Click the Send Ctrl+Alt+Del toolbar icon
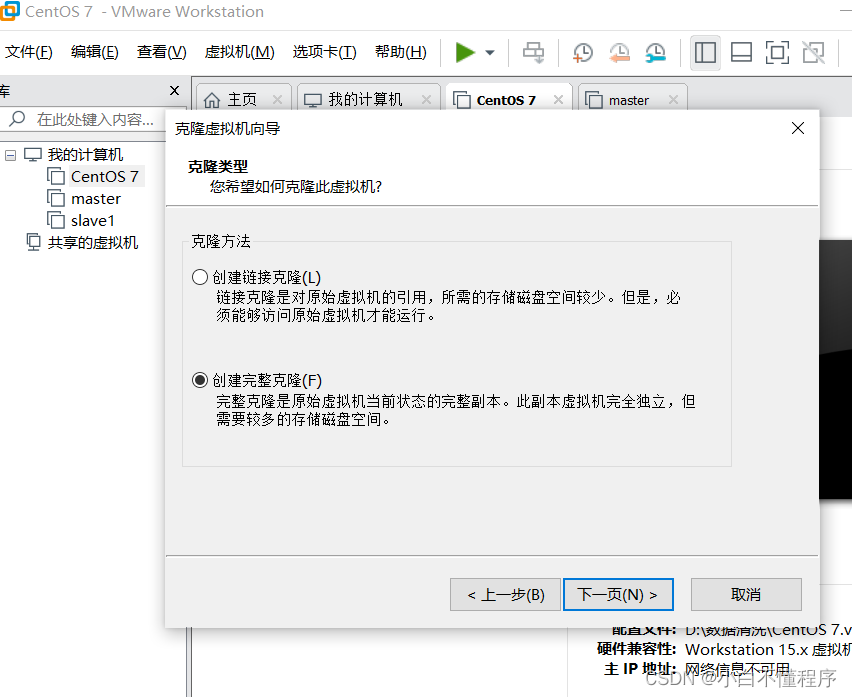 click(533, 53)
